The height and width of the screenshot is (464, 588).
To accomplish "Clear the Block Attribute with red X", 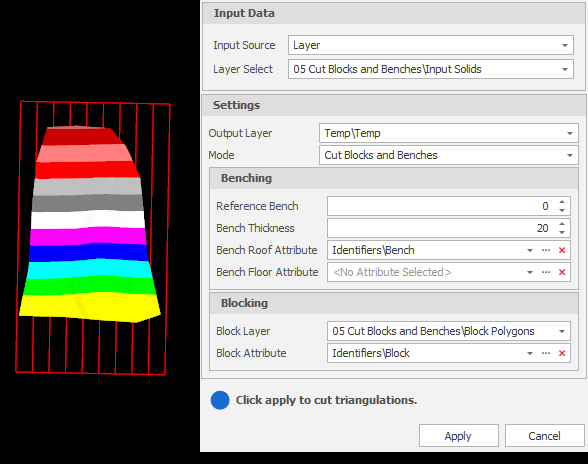I will pos(561,353).
